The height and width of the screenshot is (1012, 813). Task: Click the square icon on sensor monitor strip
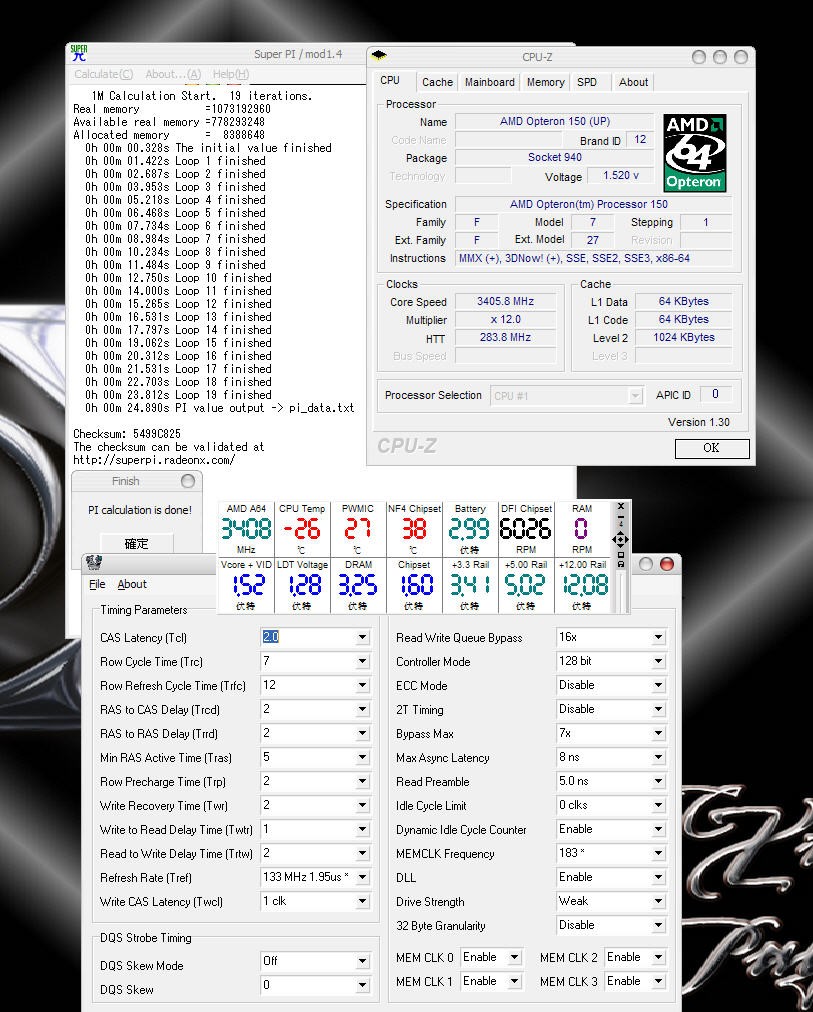(x=621, y=554)
